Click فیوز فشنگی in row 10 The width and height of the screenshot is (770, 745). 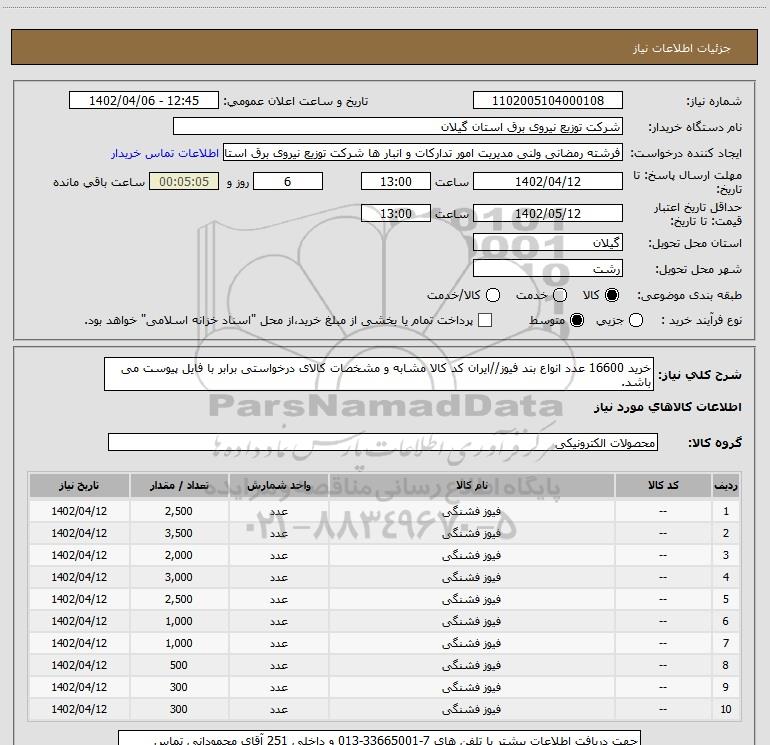(471, 709)
